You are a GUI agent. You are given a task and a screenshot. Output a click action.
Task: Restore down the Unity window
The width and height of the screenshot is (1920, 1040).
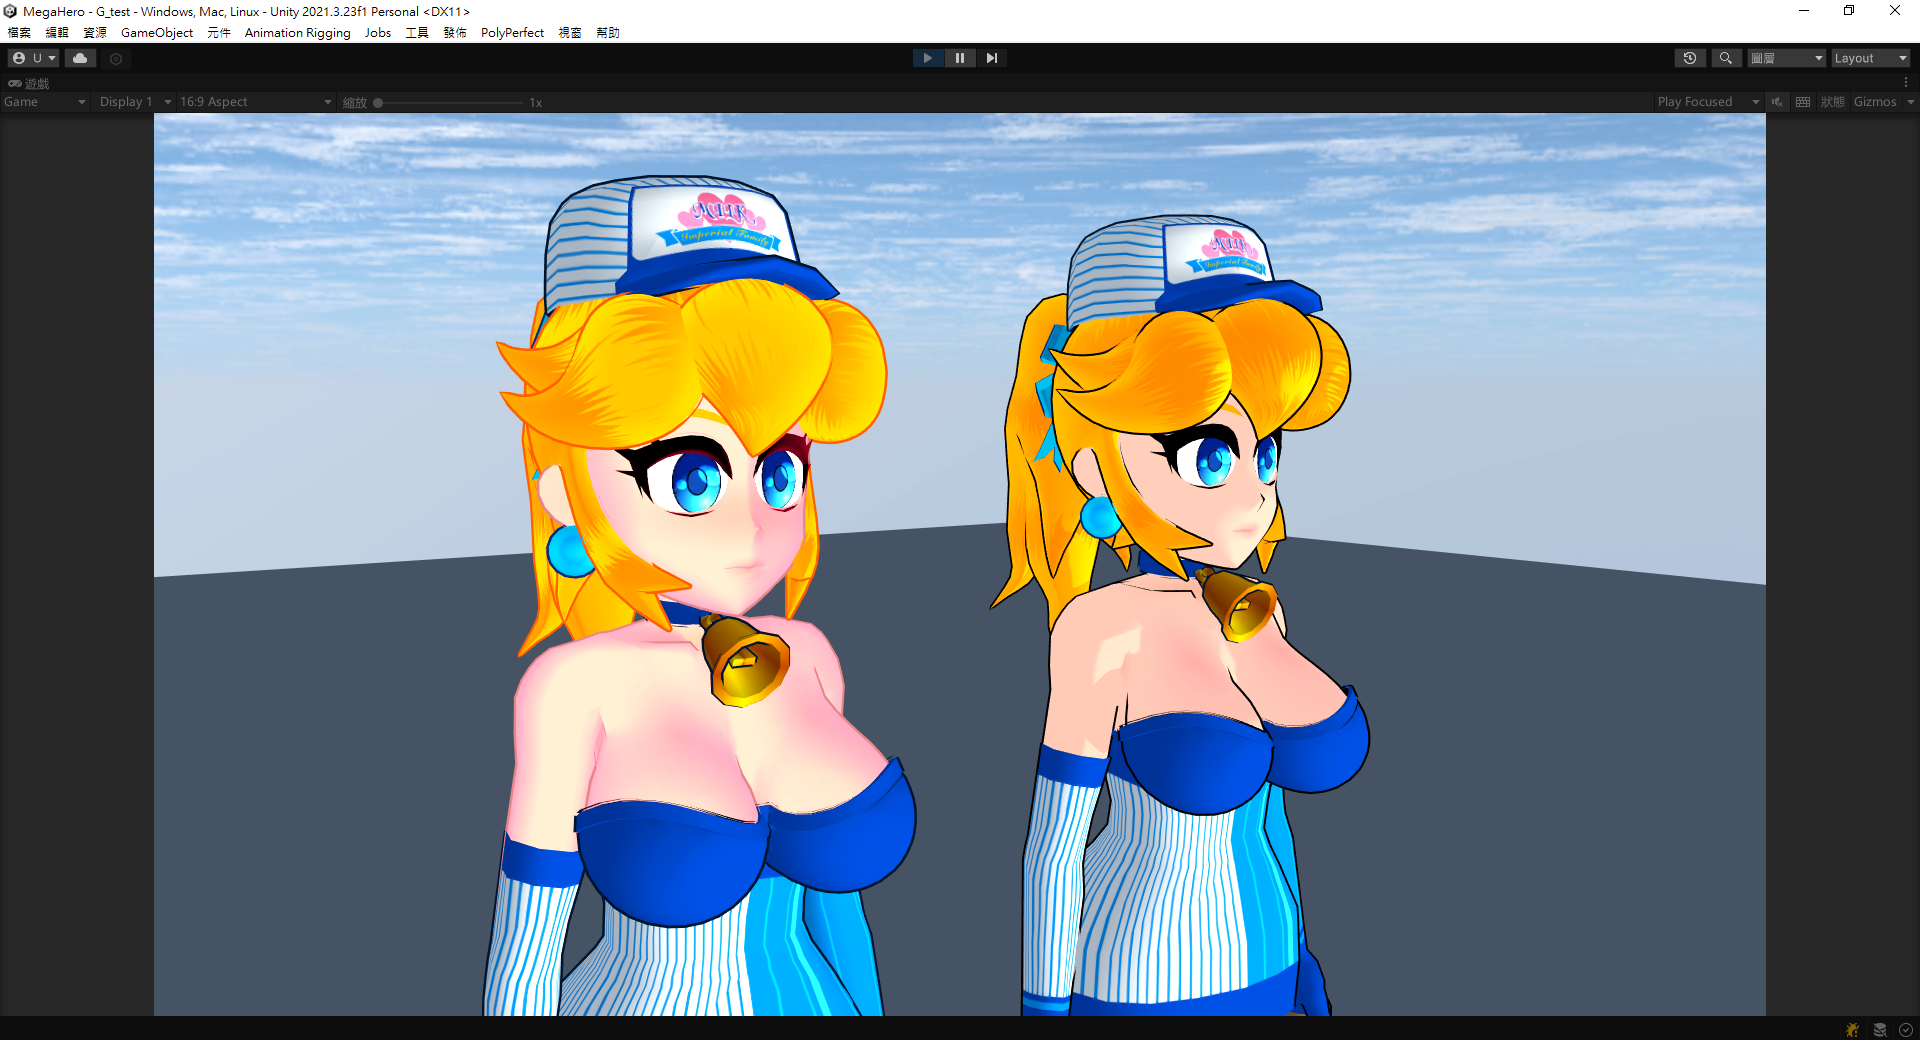1849,11
